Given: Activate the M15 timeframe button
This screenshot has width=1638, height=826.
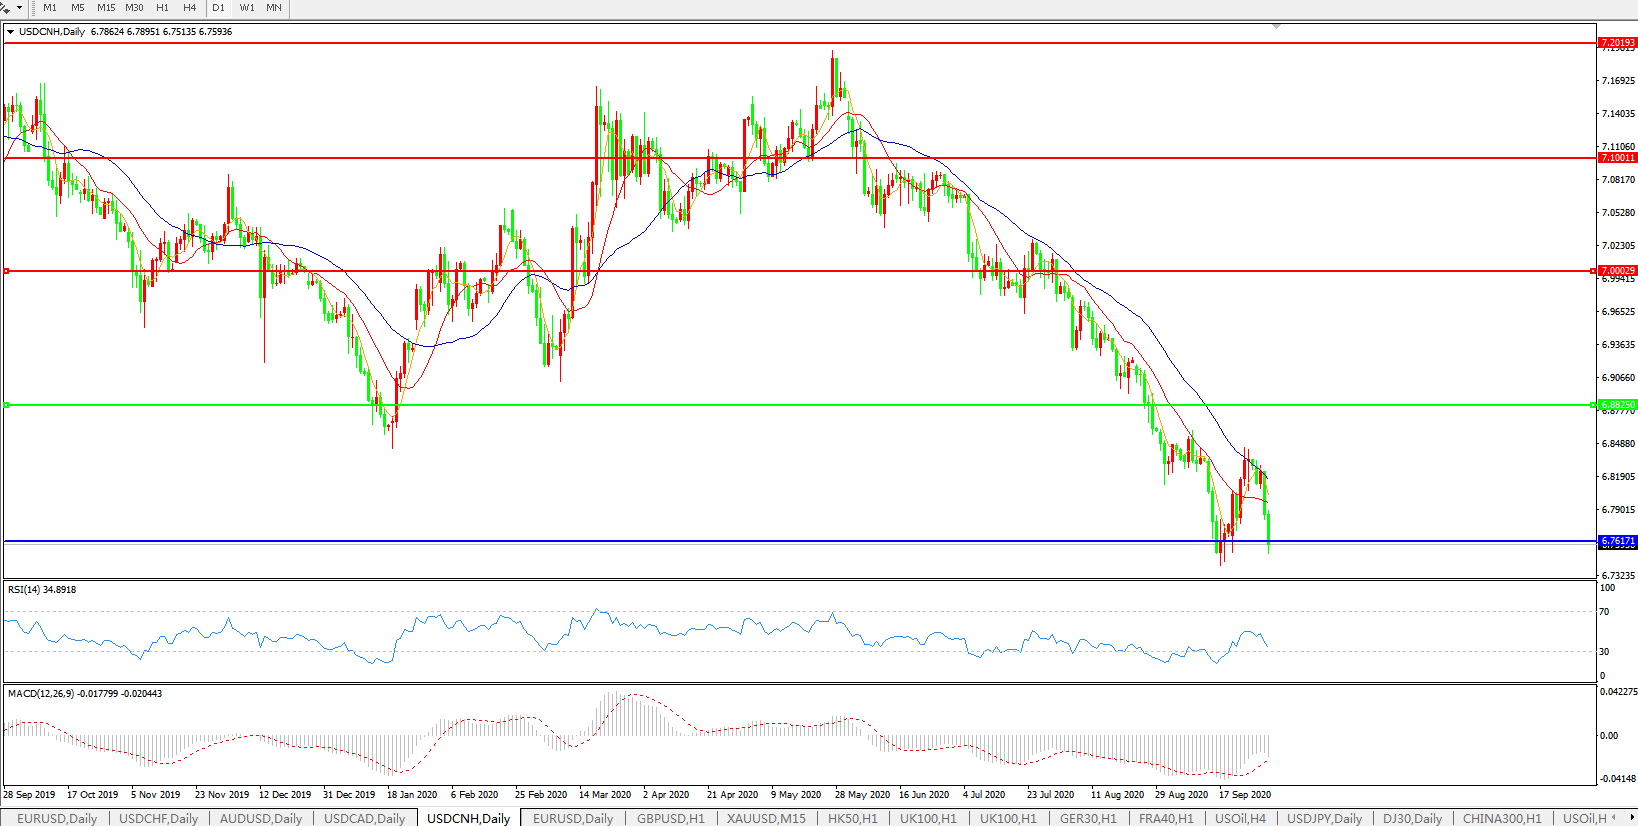Looking at the screenshot, I should pos(106,8).
